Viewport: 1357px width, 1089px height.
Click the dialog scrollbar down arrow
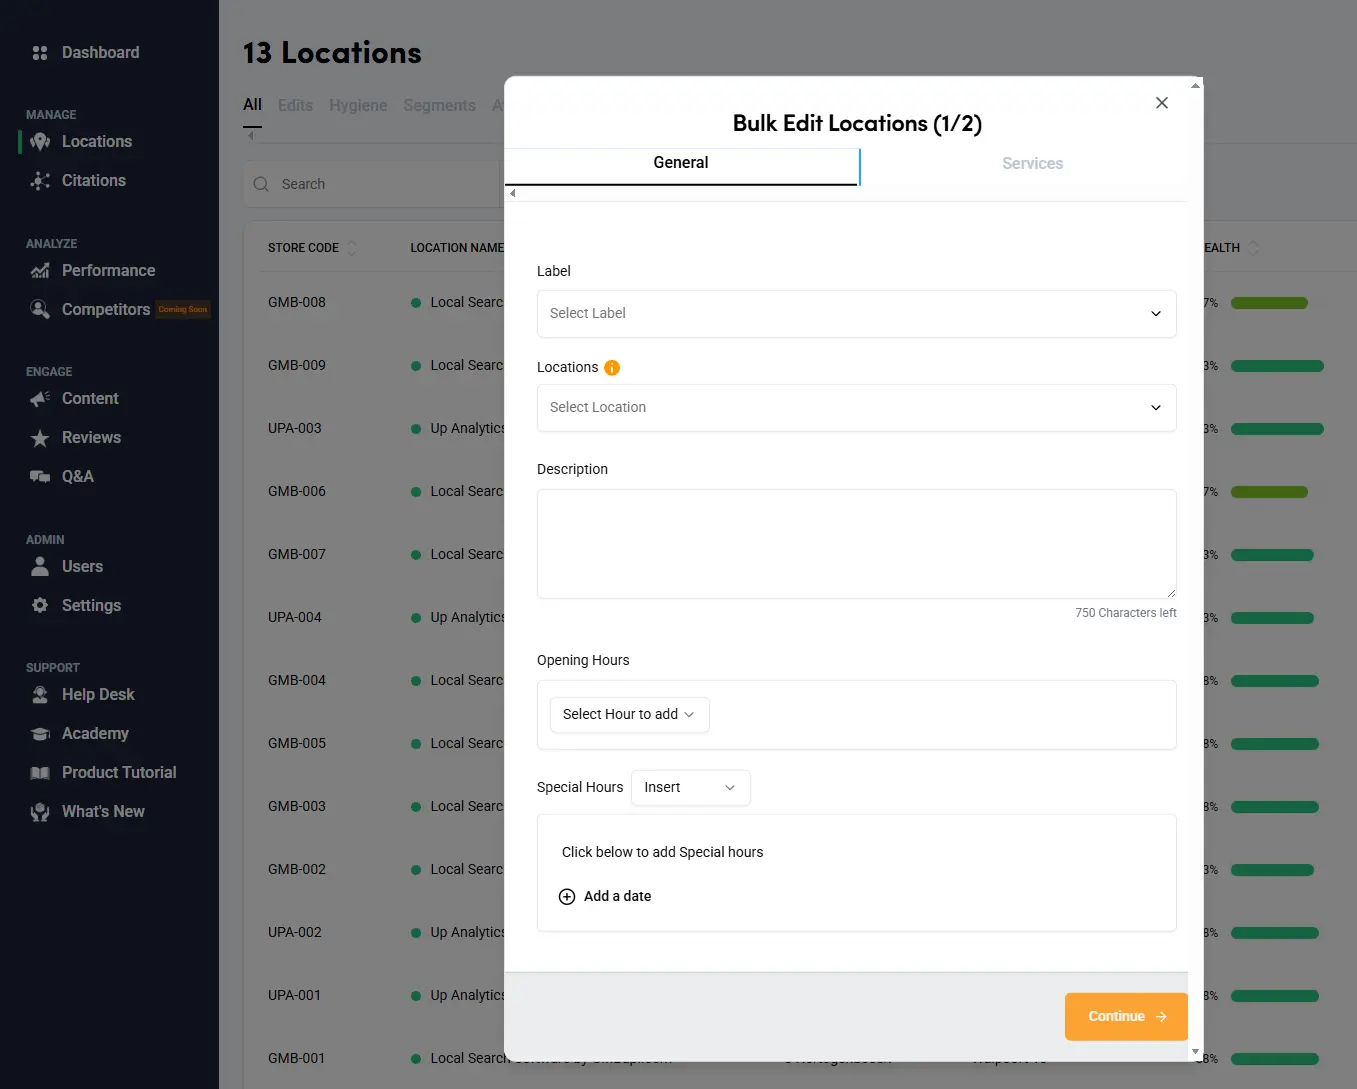[x=1195, y=1052]
